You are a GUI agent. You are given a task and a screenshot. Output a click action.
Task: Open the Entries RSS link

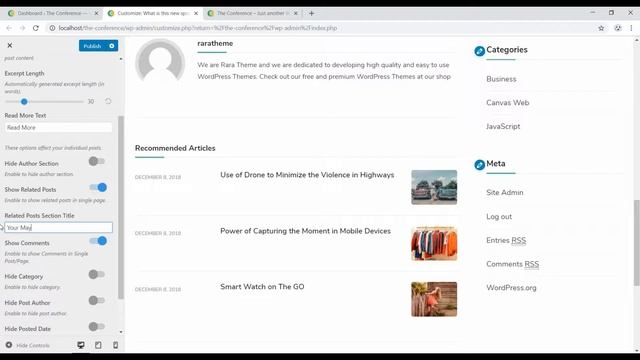(x=506, y=240)
